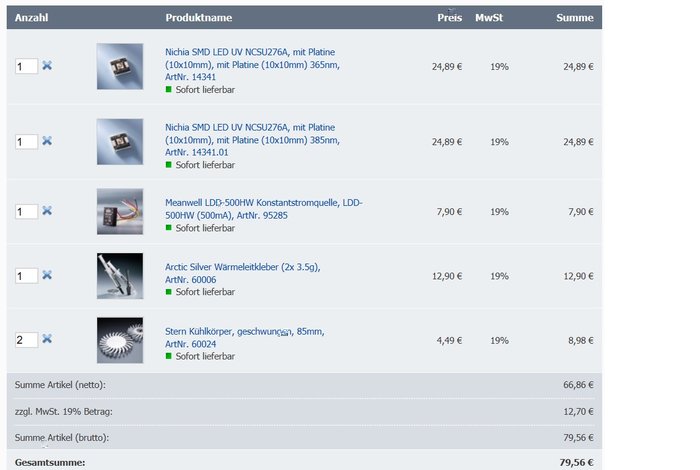700x470 pixels.
Task: View the Arctic Silver product thumbnail
Action: [120, 275]
